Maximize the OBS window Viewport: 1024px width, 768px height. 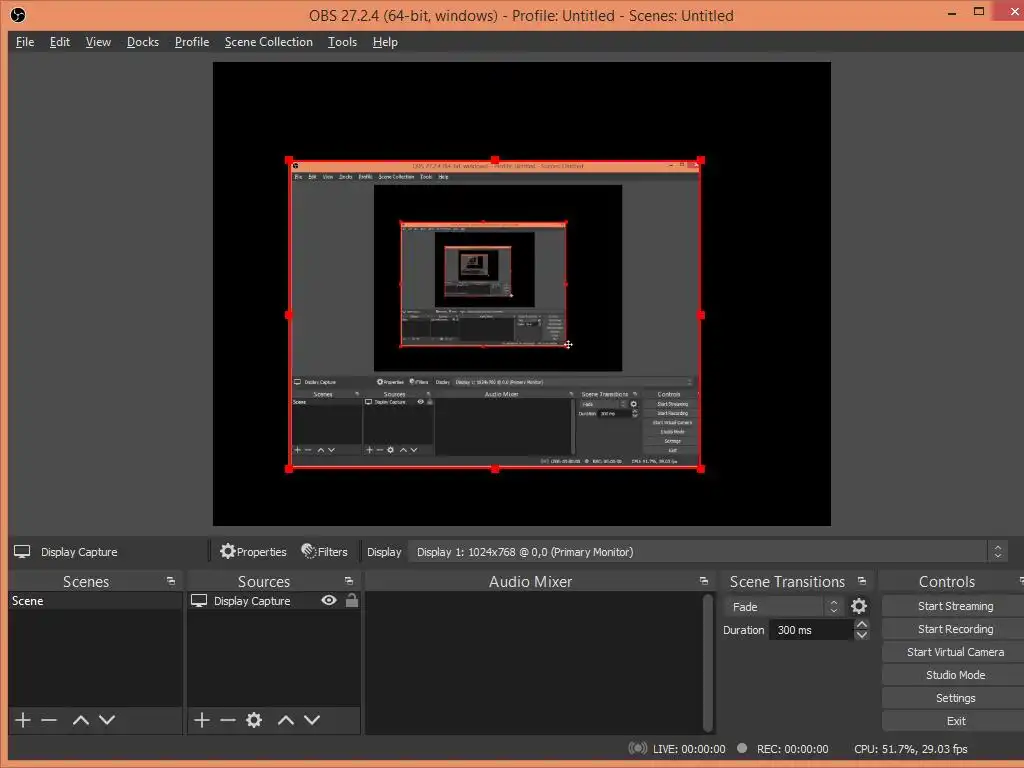coord(978,12)
